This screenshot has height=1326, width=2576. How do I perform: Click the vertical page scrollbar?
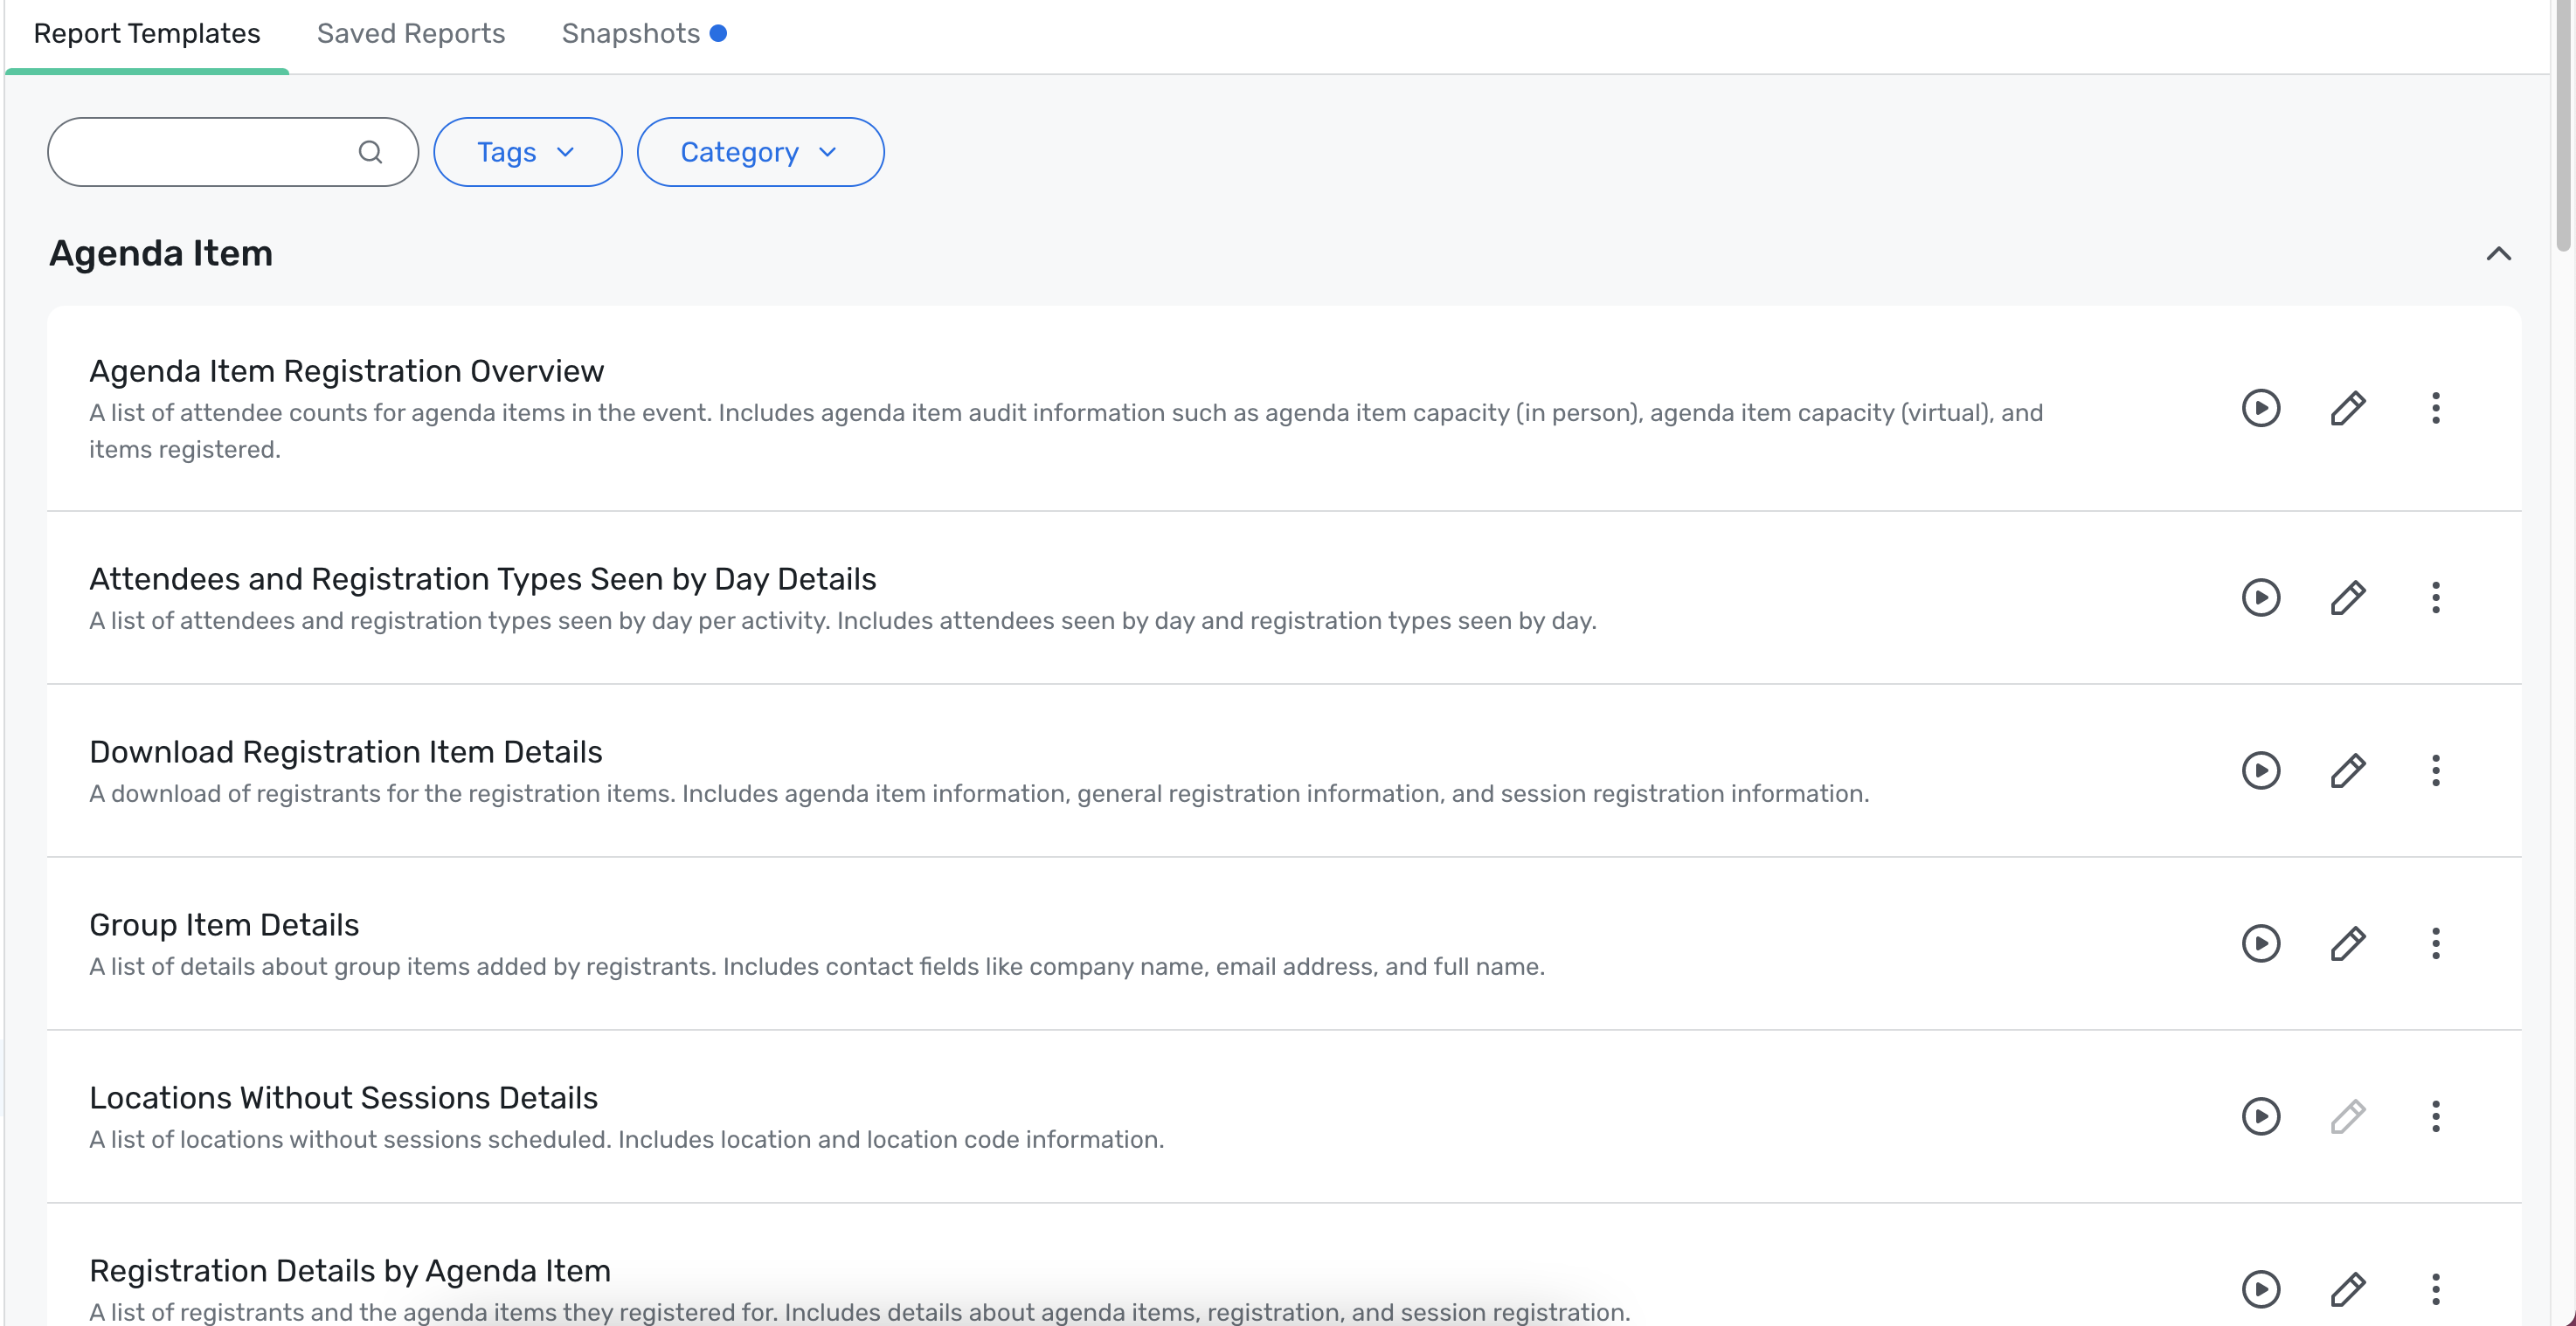[2565, 125]
